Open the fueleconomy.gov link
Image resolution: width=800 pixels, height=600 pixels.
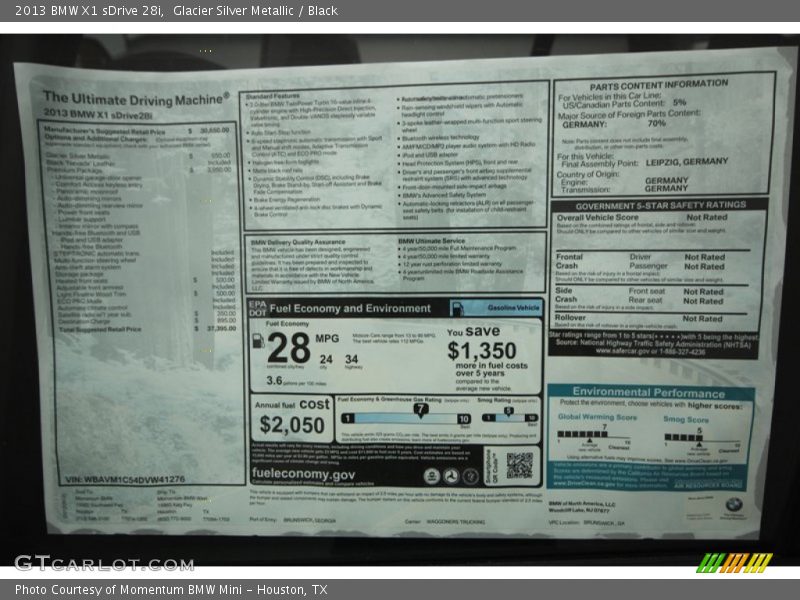coord(303,473)
